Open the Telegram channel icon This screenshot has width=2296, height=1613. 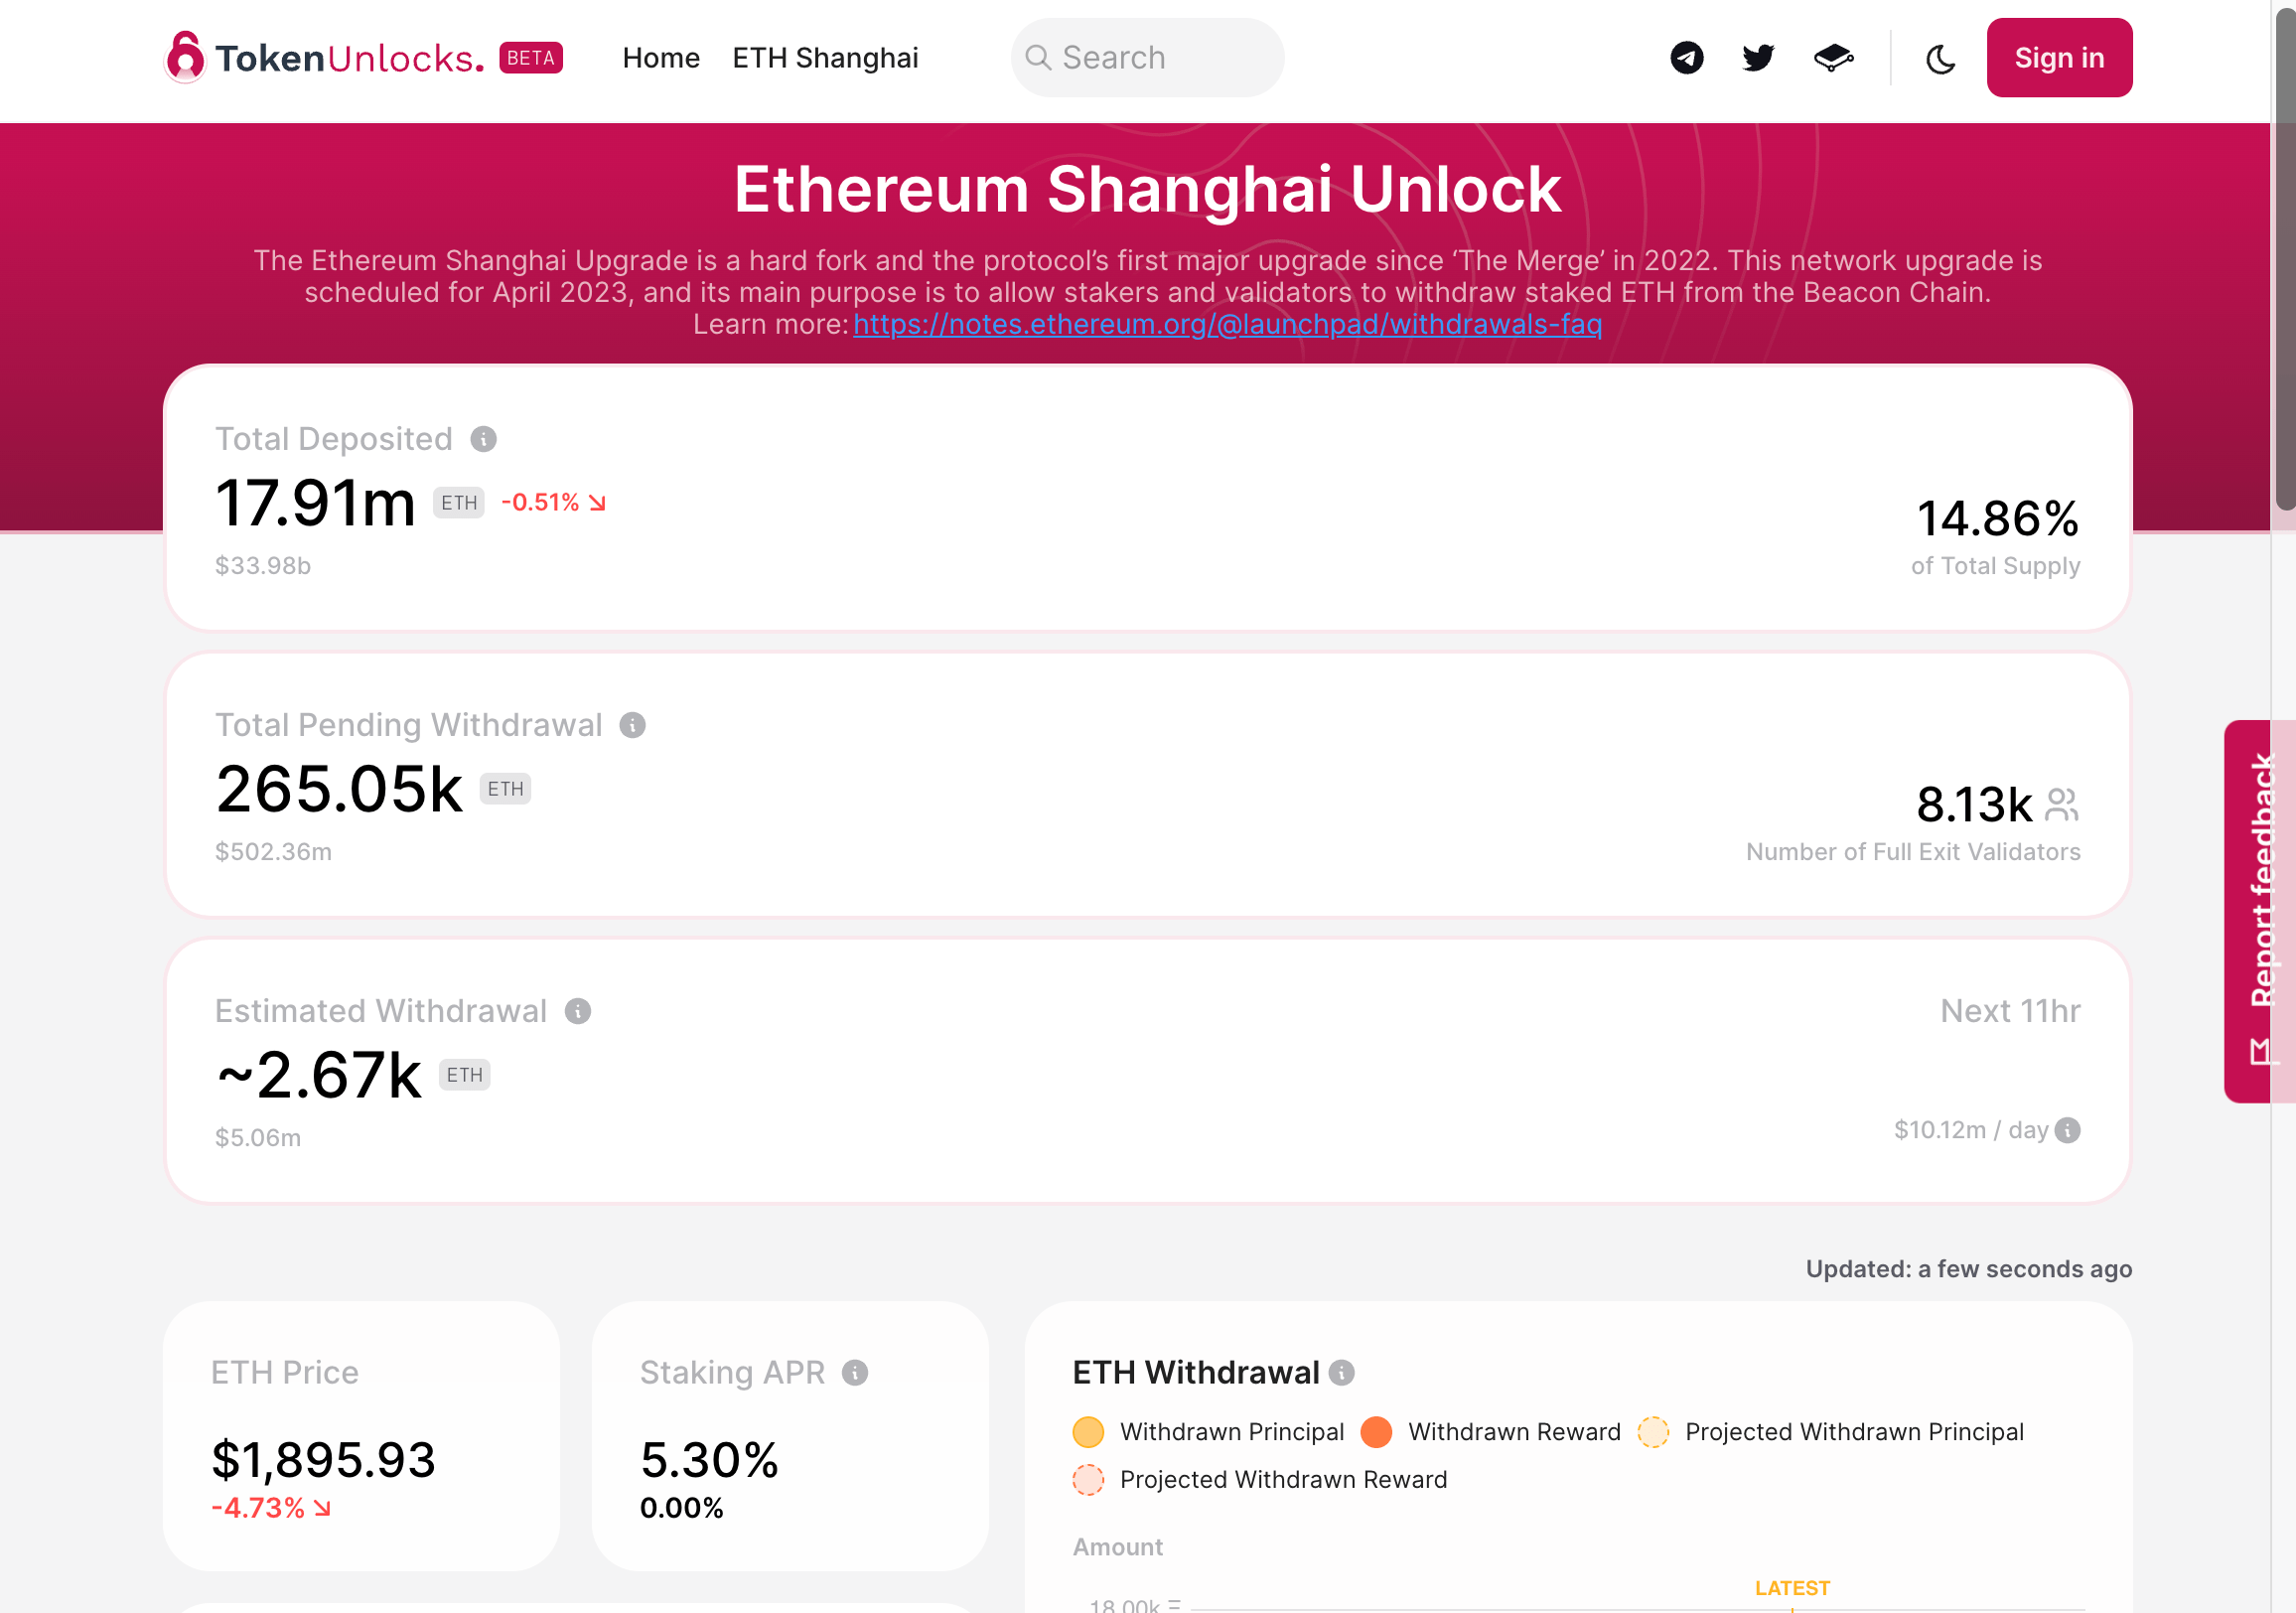click(x=1686, y=58)
